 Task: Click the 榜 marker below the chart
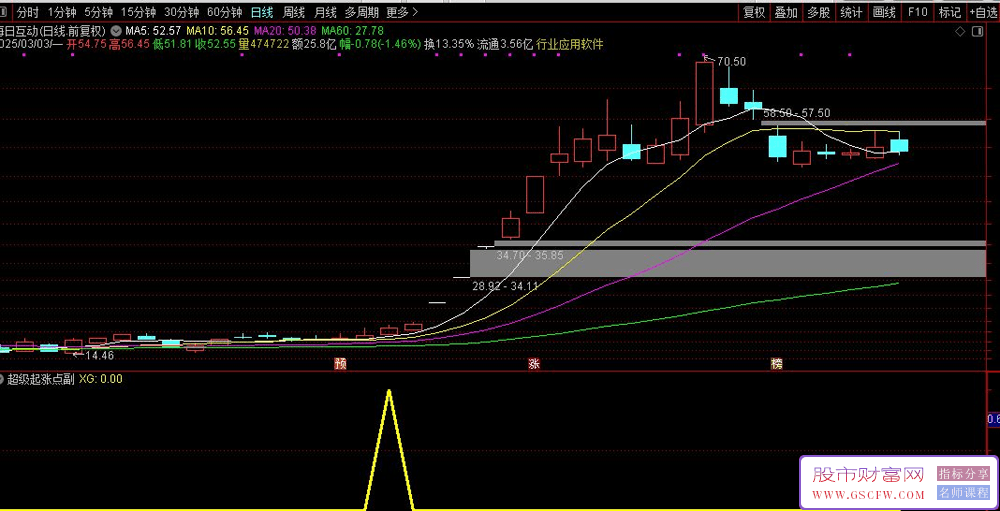776,364
